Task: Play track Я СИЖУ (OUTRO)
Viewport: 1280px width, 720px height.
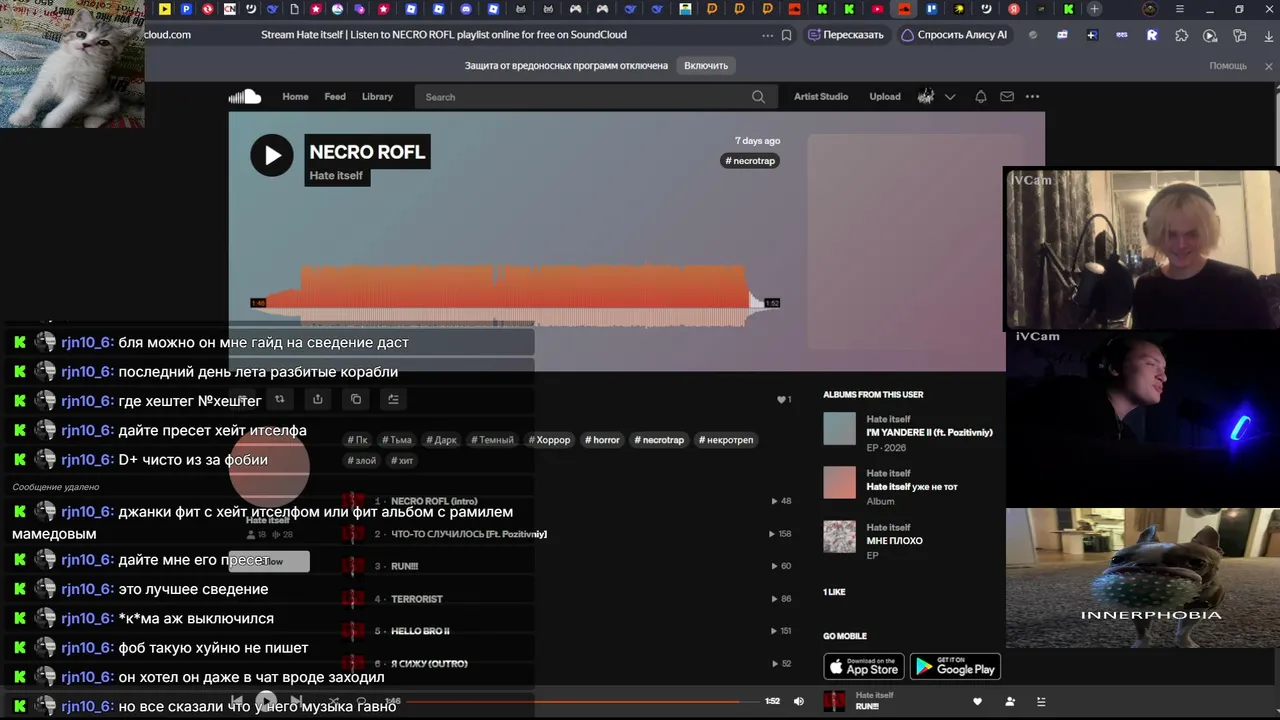Action: pos(429,664)
